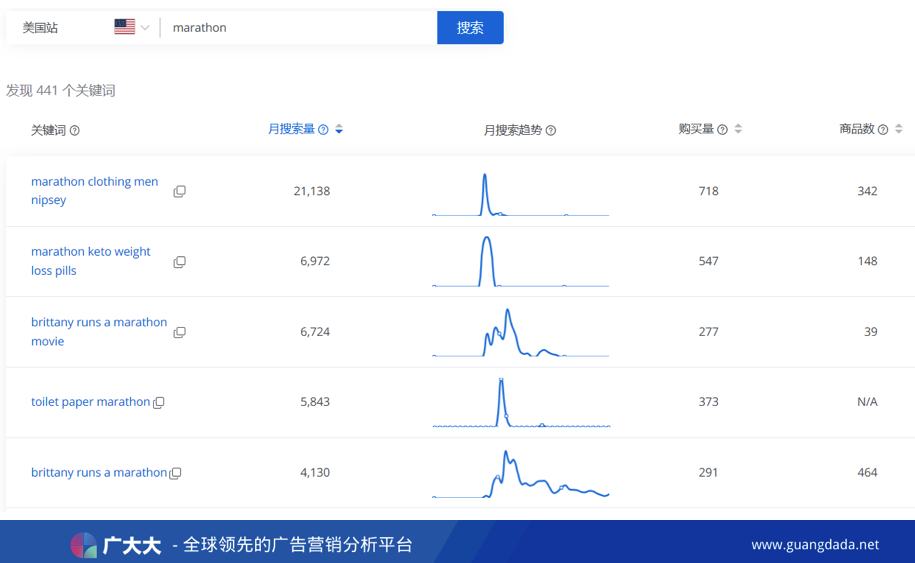Click trend chart for 'marathon keto weight loss pills'
The image size is (915, 563).
[520, 262]
